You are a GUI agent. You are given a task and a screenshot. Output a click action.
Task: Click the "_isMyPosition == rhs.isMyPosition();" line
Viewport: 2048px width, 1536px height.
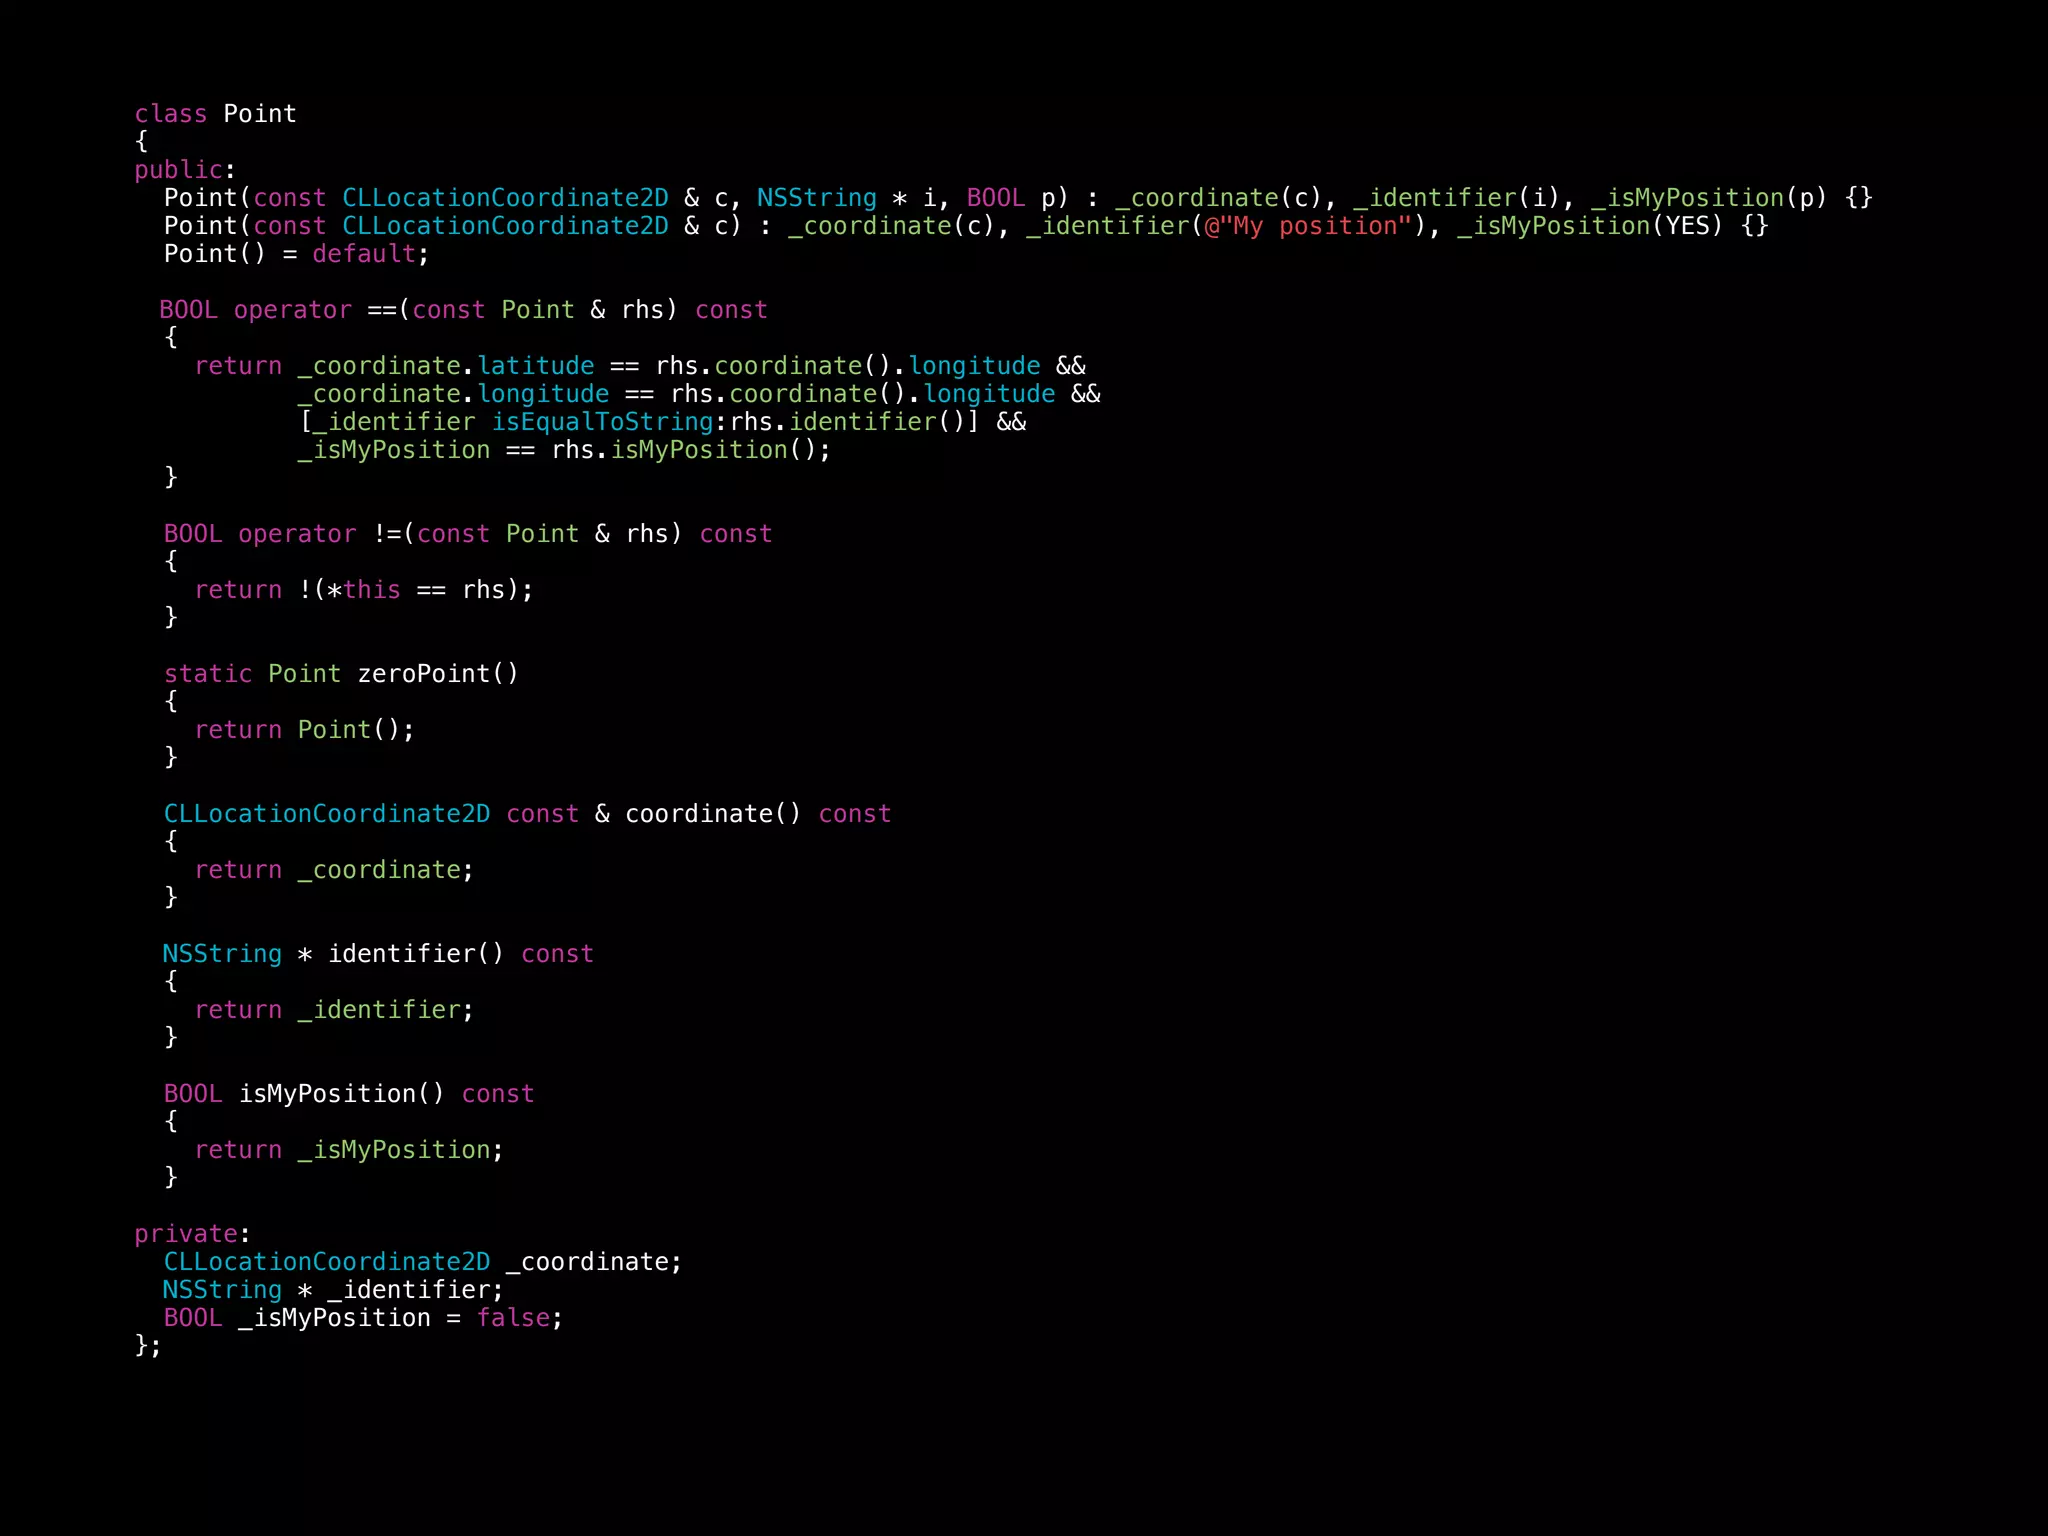564,450
